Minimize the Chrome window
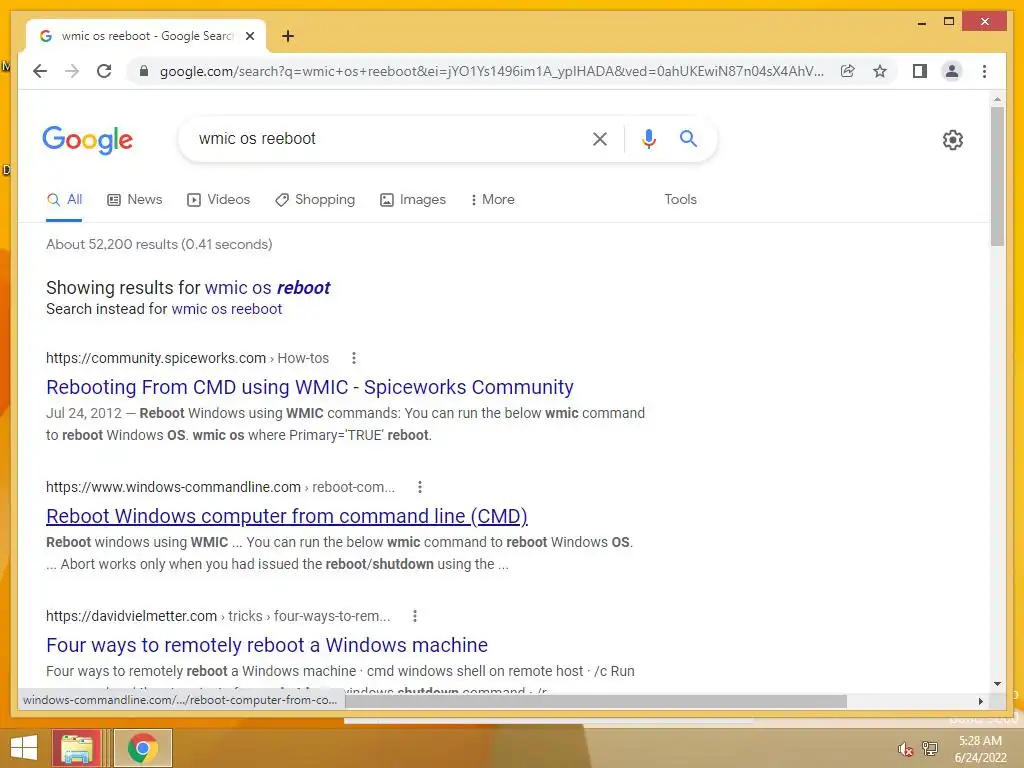 [921, 22]
